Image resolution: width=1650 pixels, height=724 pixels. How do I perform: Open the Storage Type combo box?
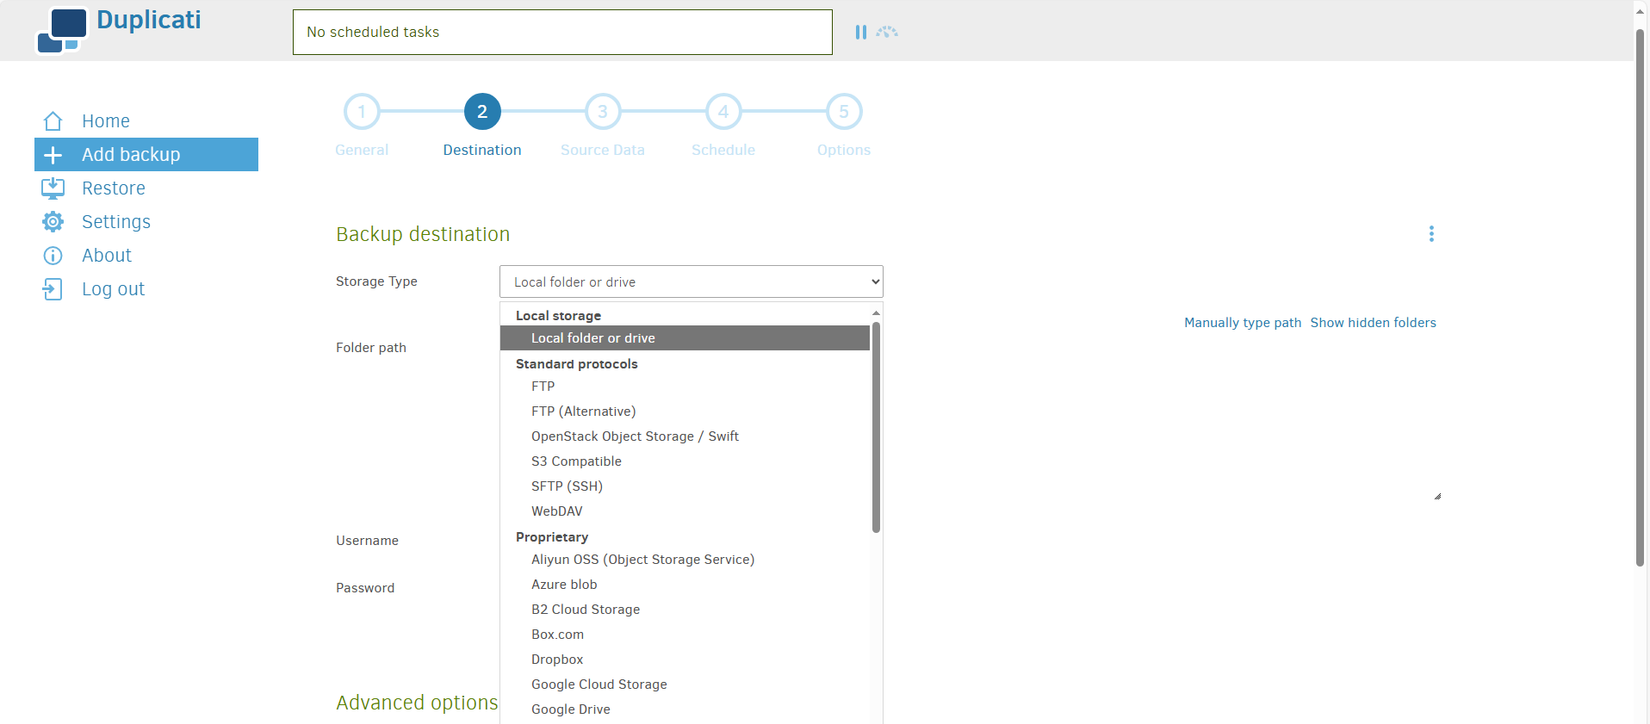click(x=691, y=282)
